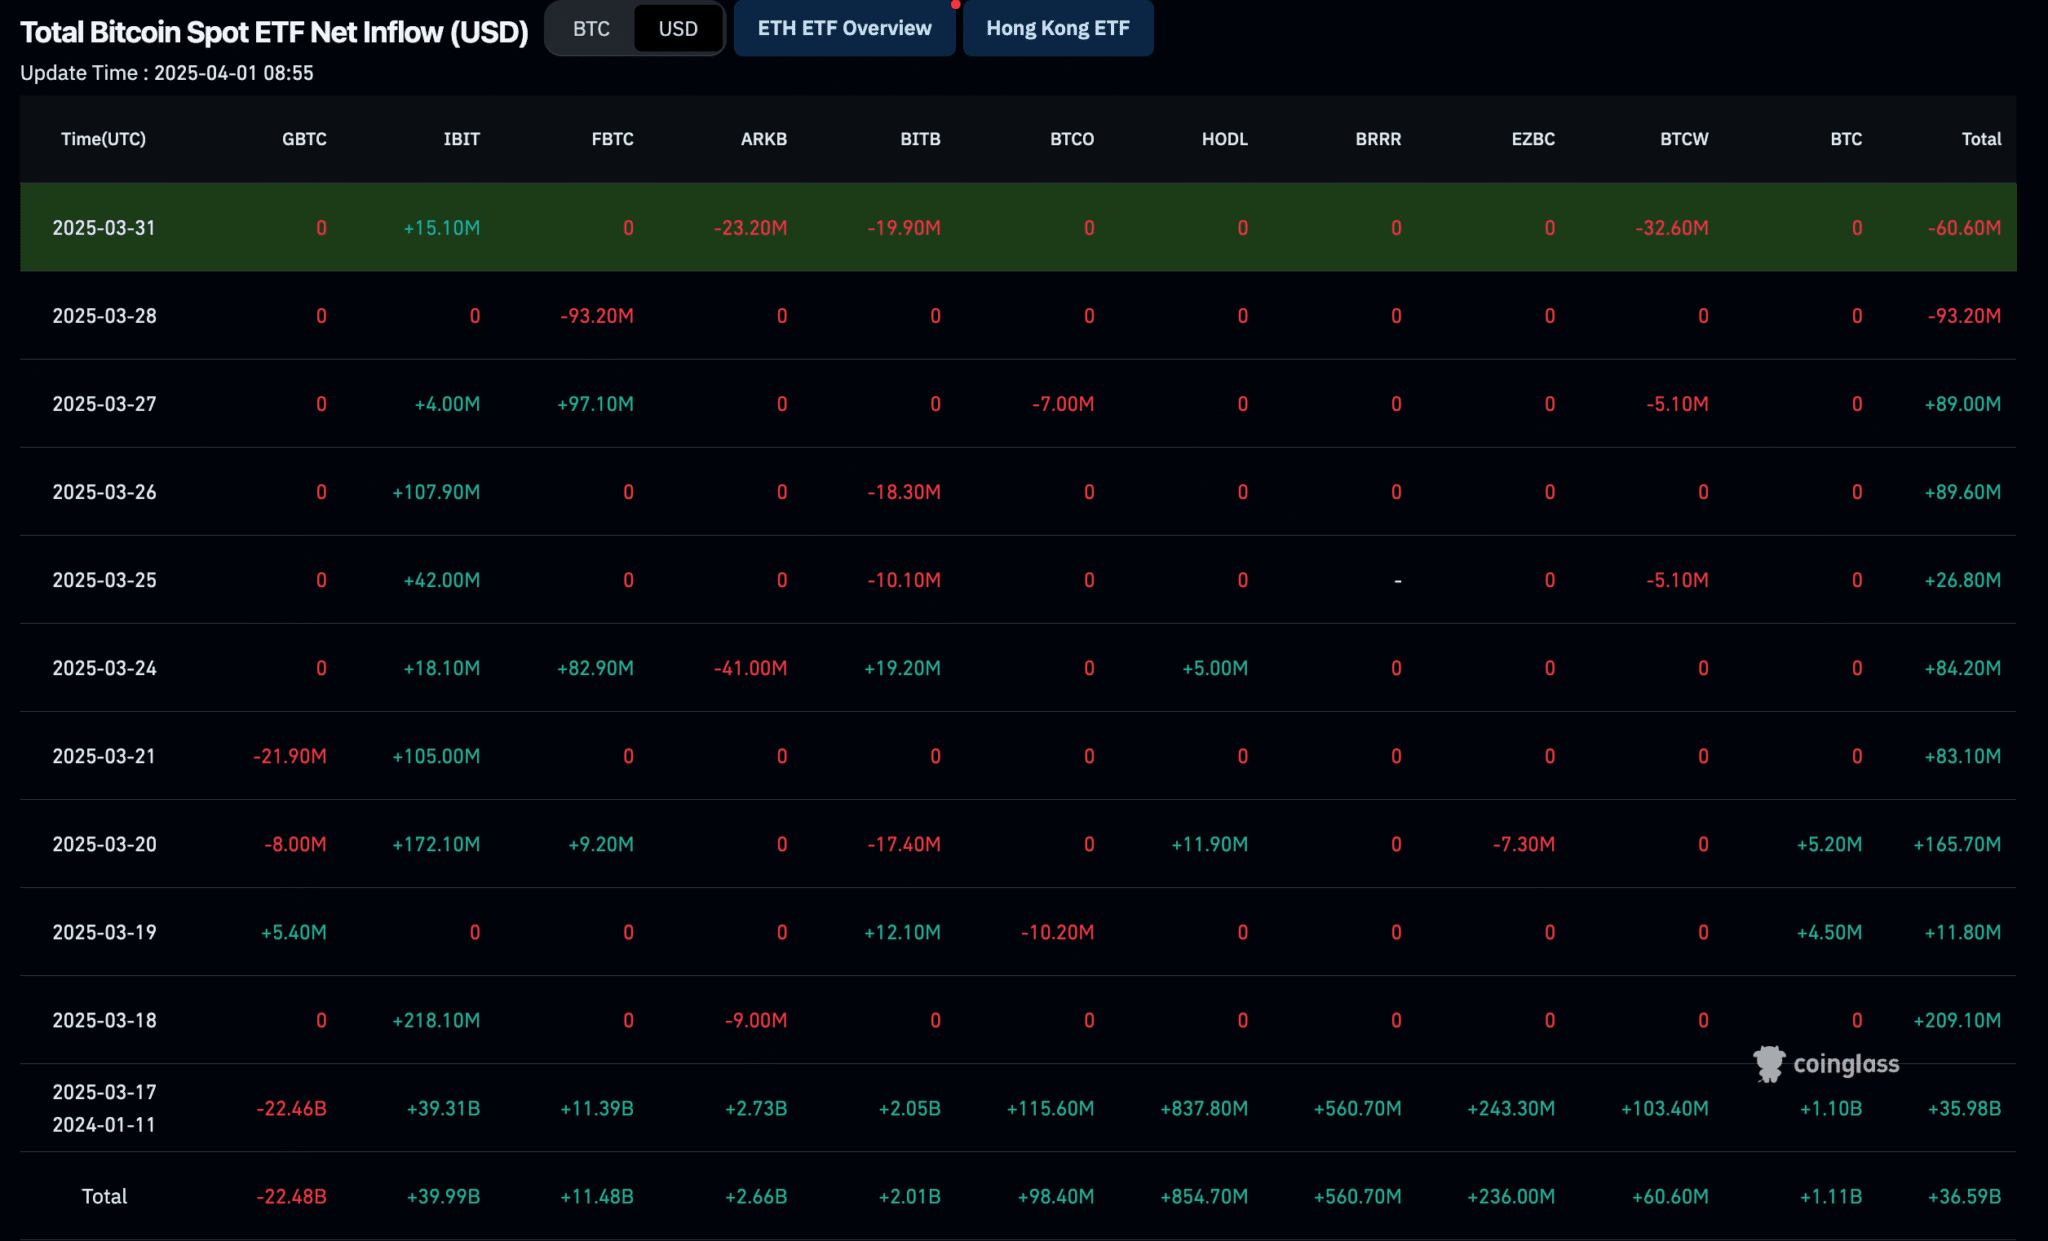Click the ARKB column header
This screenshot has width=2048, height=1241.
(764, 139)
